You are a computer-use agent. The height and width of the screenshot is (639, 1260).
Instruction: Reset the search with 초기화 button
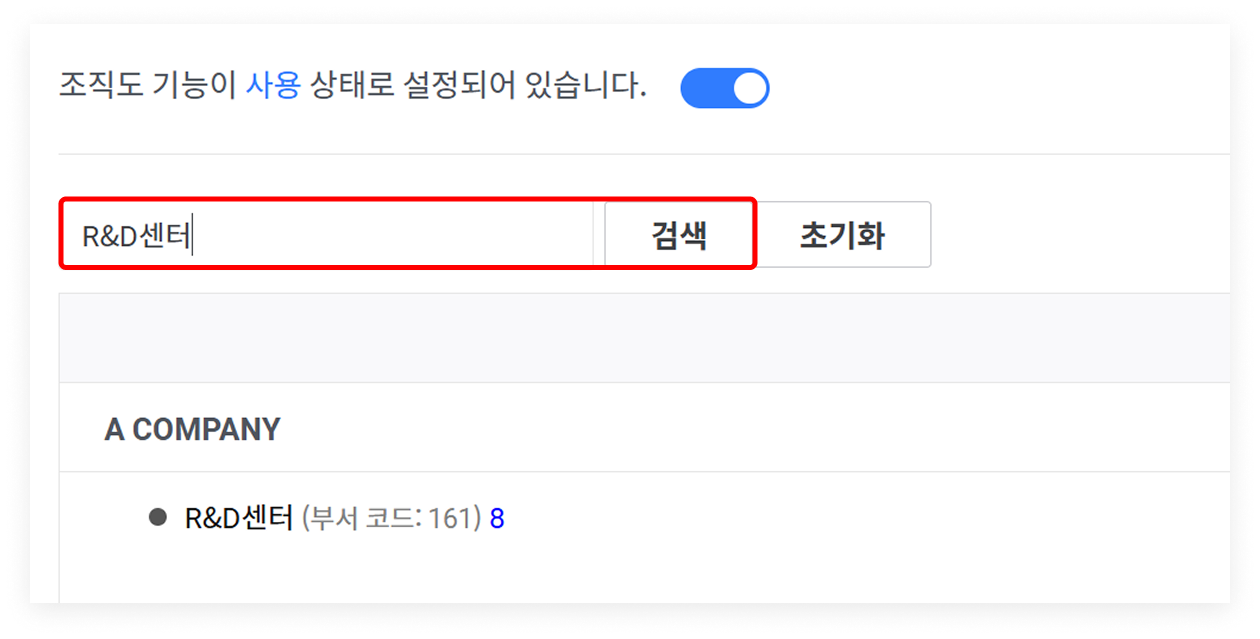[x=842, y=234]
